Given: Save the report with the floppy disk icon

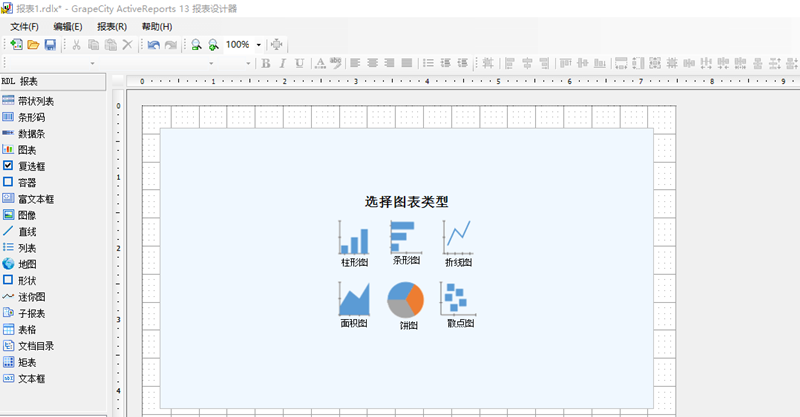Looking at the screenshot, I should click(x=50, y=45).
